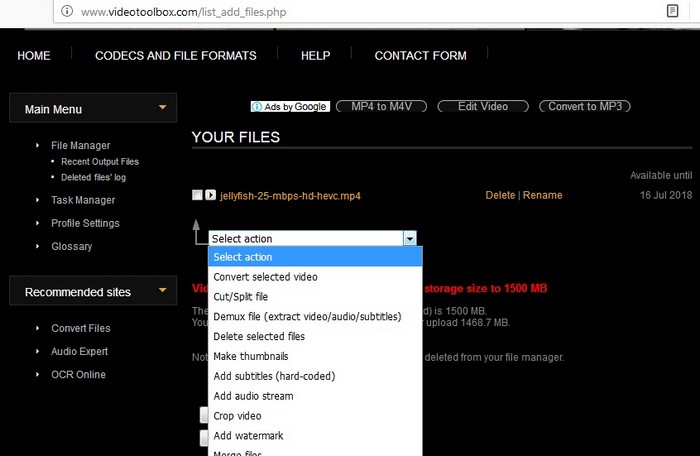Rename the jellyfish video file
Viewport: 700px width, 456px height.
point(542,195)
